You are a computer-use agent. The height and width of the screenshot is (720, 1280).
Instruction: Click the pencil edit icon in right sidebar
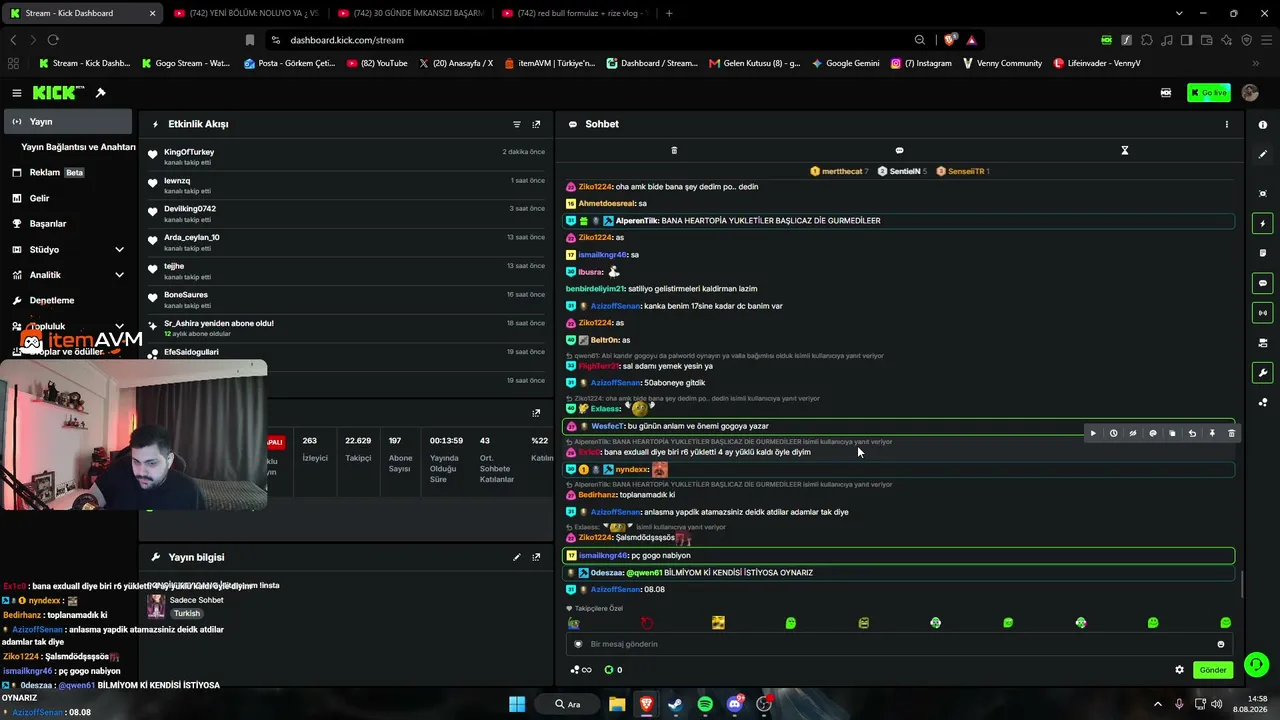[1263, 155]
